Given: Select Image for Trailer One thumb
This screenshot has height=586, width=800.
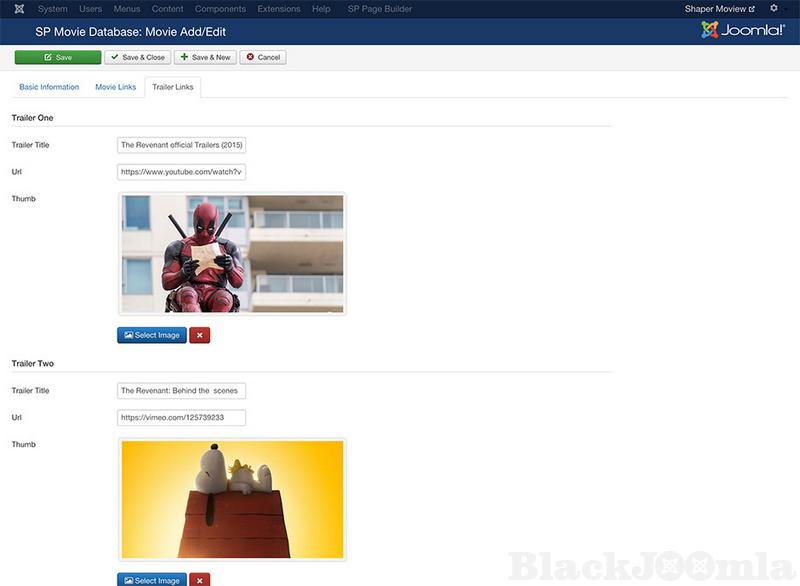Looking at the screenshot, I should point(152,335).
